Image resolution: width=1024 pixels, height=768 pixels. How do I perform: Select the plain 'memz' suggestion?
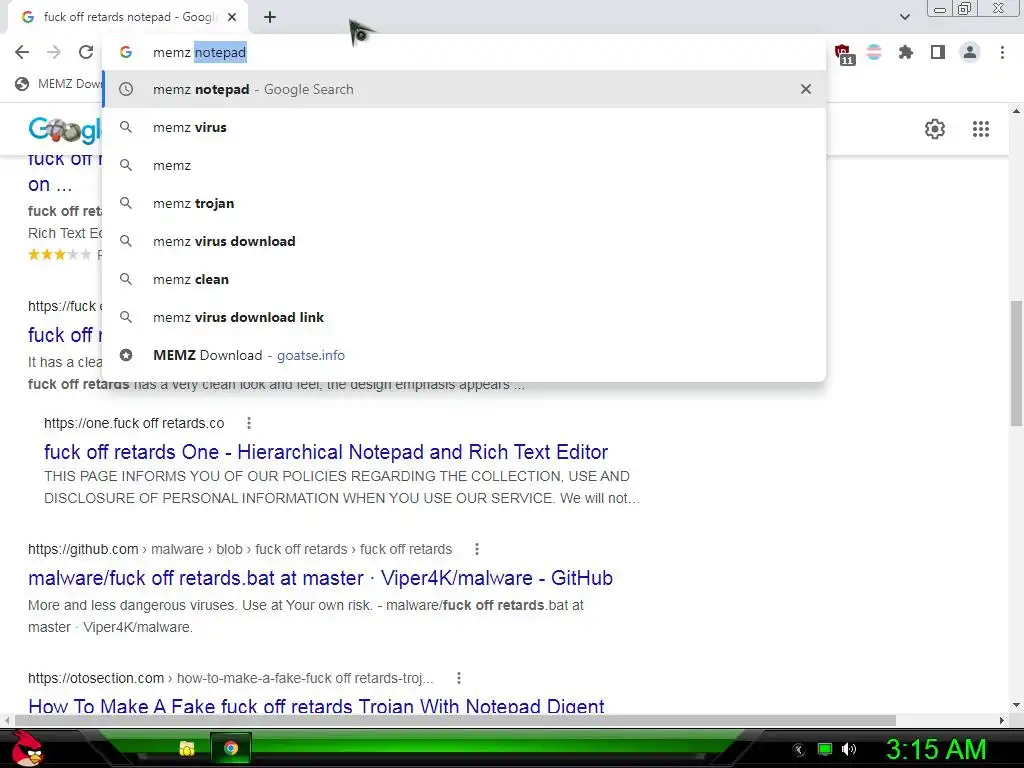(464, 165)
